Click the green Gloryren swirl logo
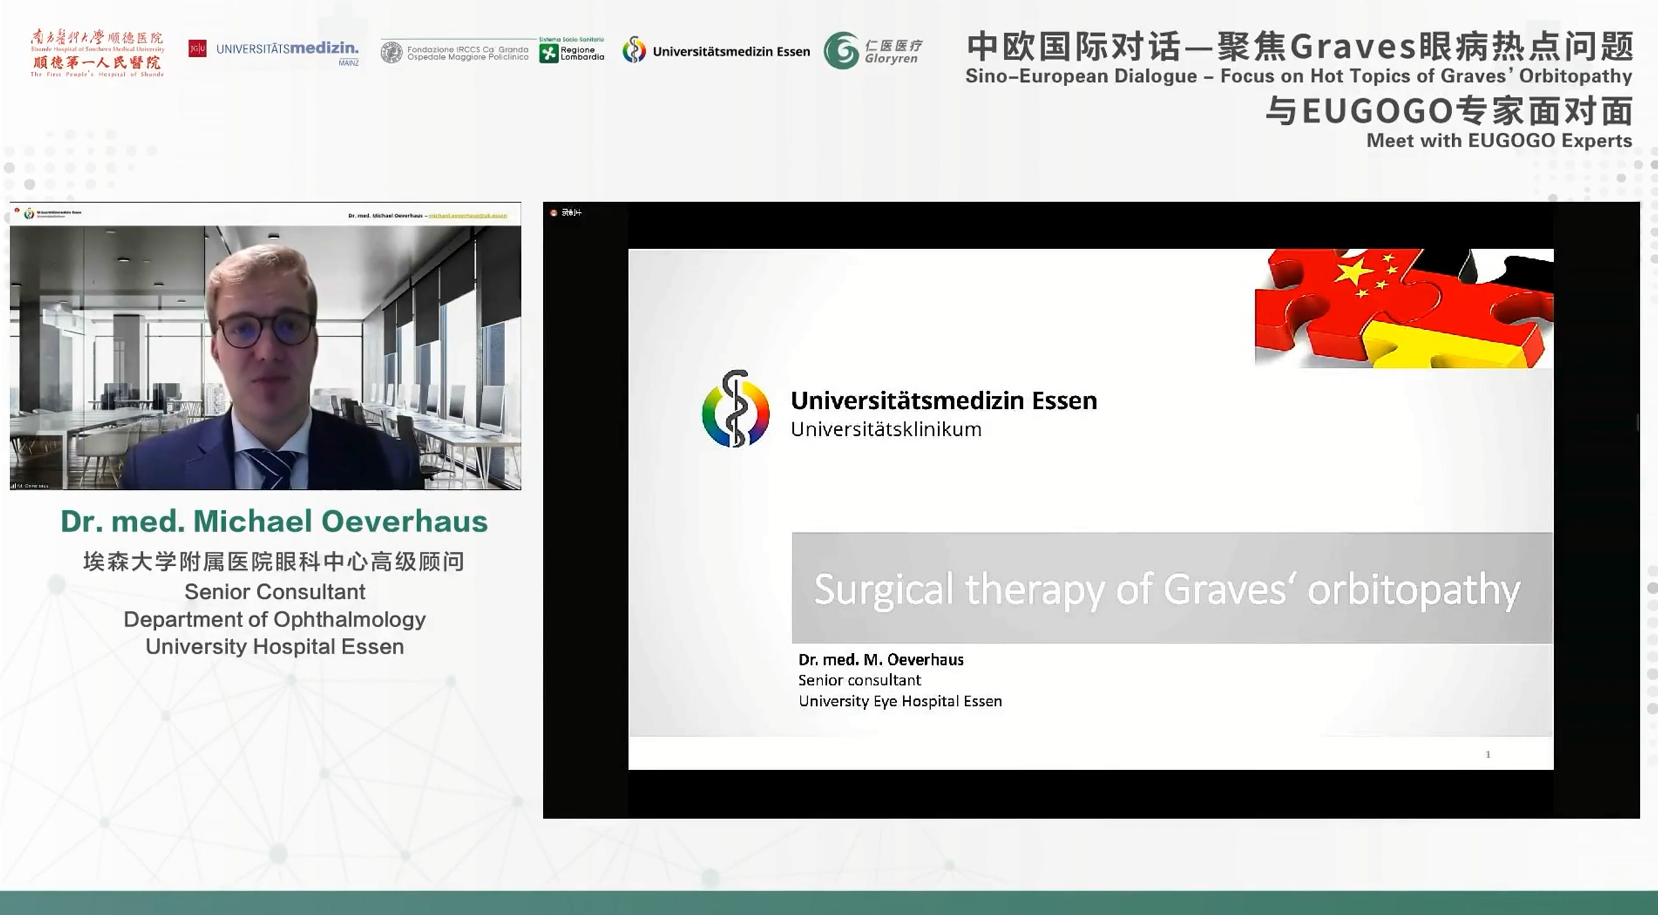 [841, 50]
